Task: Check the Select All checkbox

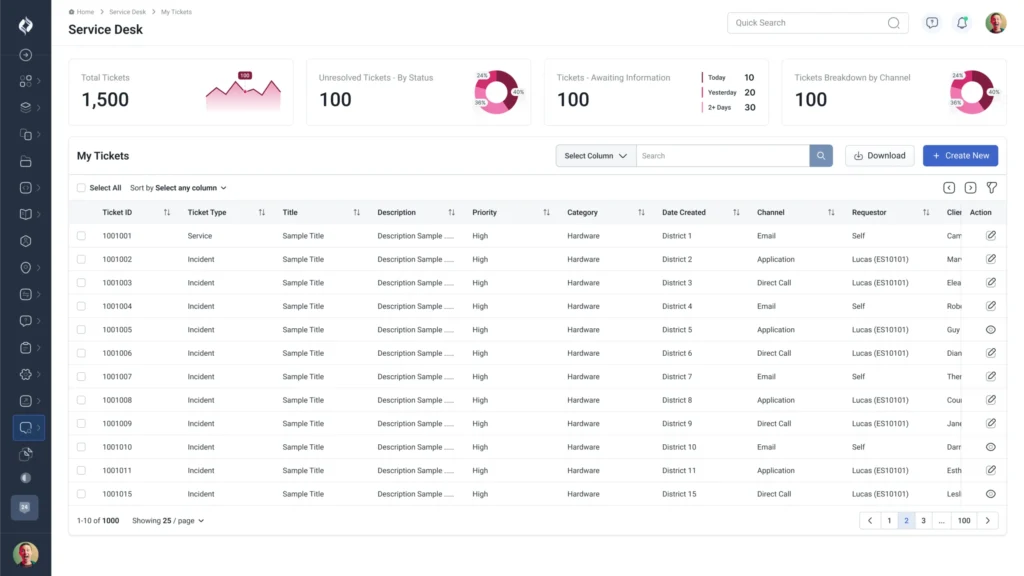Action: (81, 188)
